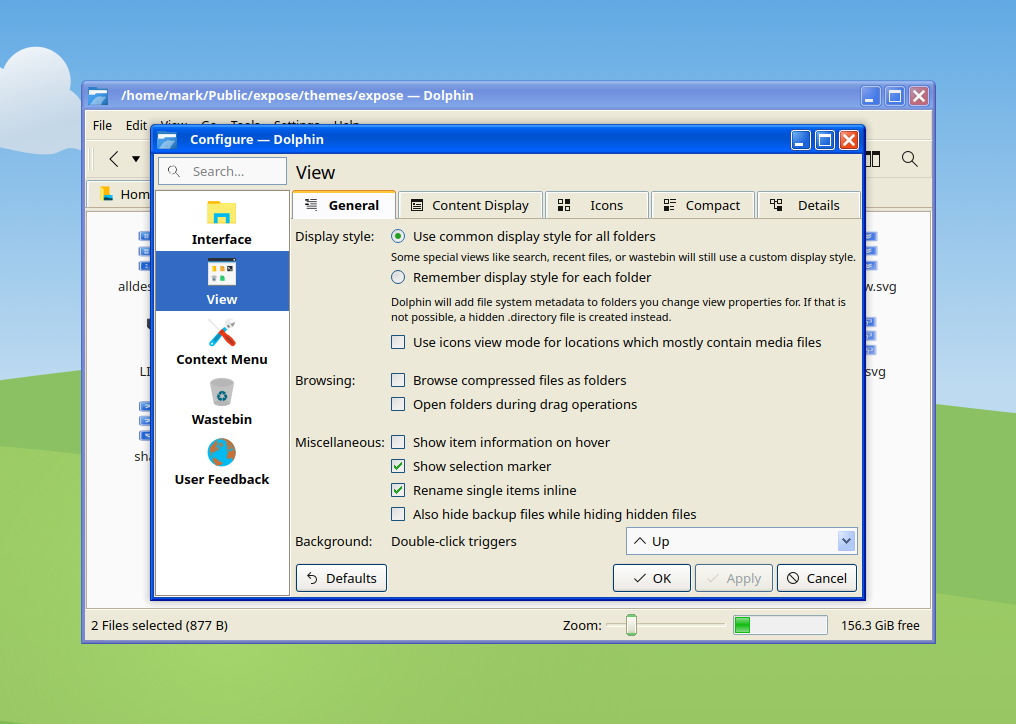Open the Interface settings category
Screen dimensions: 1016x724
point(222,221)
